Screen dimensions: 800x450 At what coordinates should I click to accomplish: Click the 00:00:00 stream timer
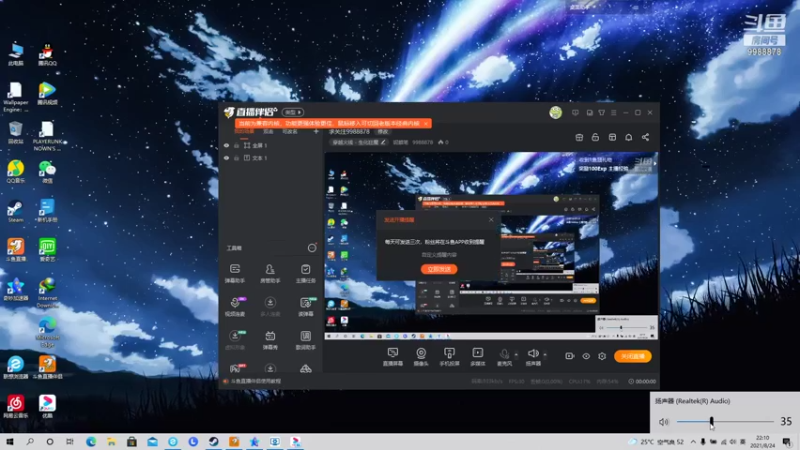point(642,381)
